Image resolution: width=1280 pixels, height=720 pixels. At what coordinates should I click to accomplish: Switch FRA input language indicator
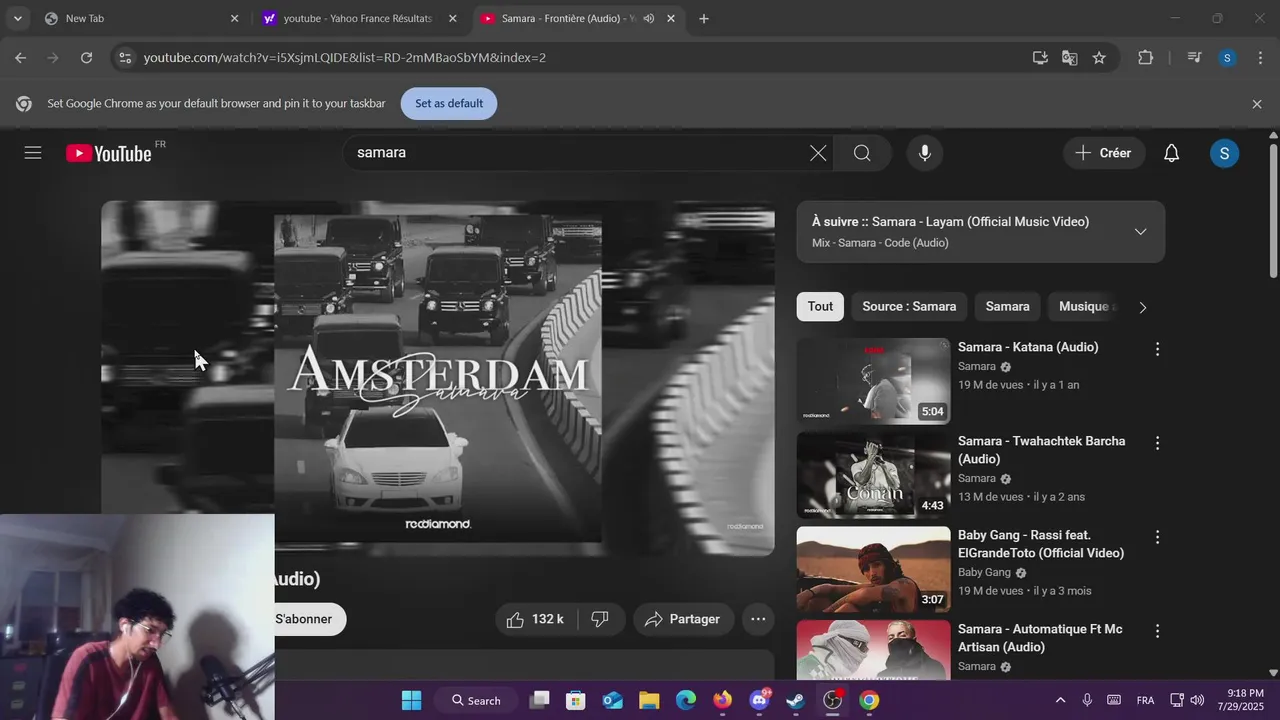point(1146,700)
